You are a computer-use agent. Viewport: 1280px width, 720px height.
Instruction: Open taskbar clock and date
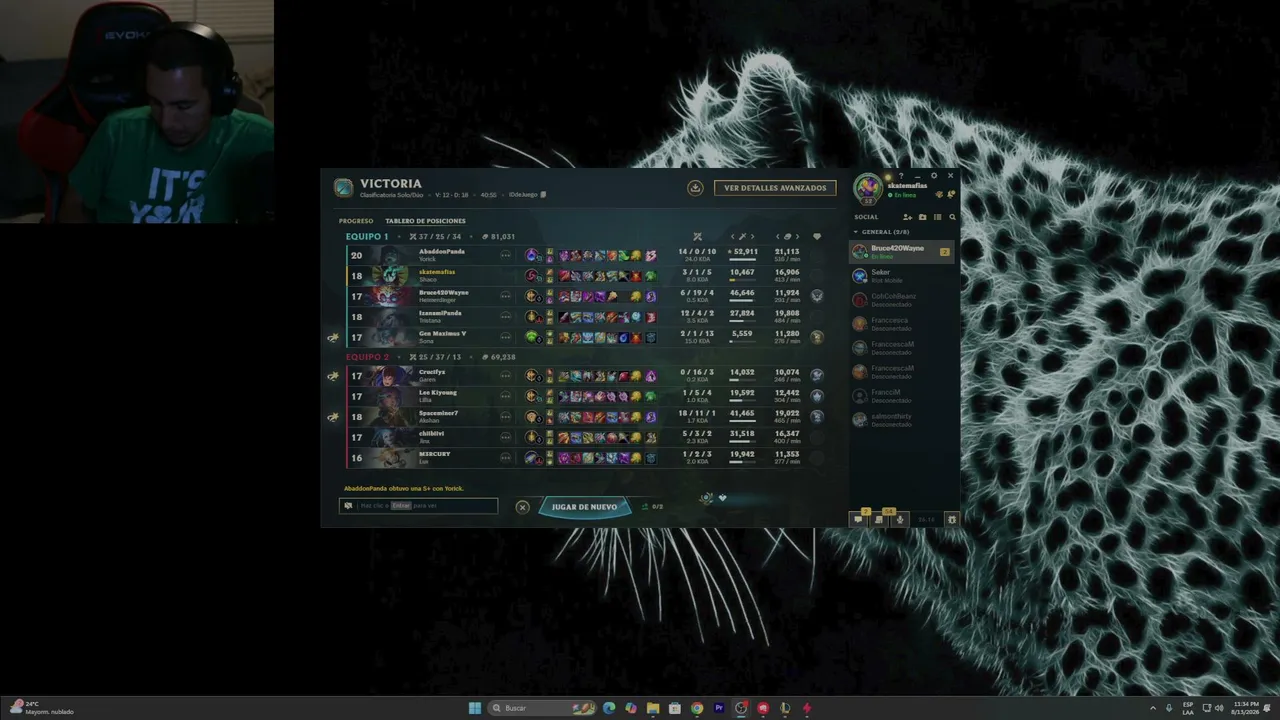click(1246, 708)
